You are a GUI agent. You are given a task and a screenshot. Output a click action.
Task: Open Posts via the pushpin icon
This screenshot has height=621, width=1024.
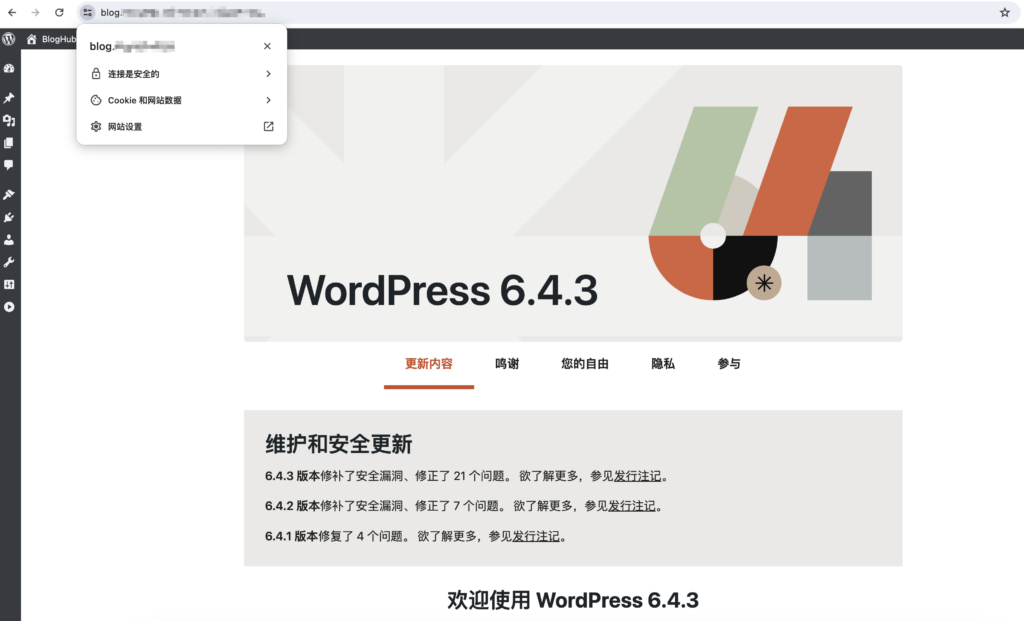click(9, 98)
